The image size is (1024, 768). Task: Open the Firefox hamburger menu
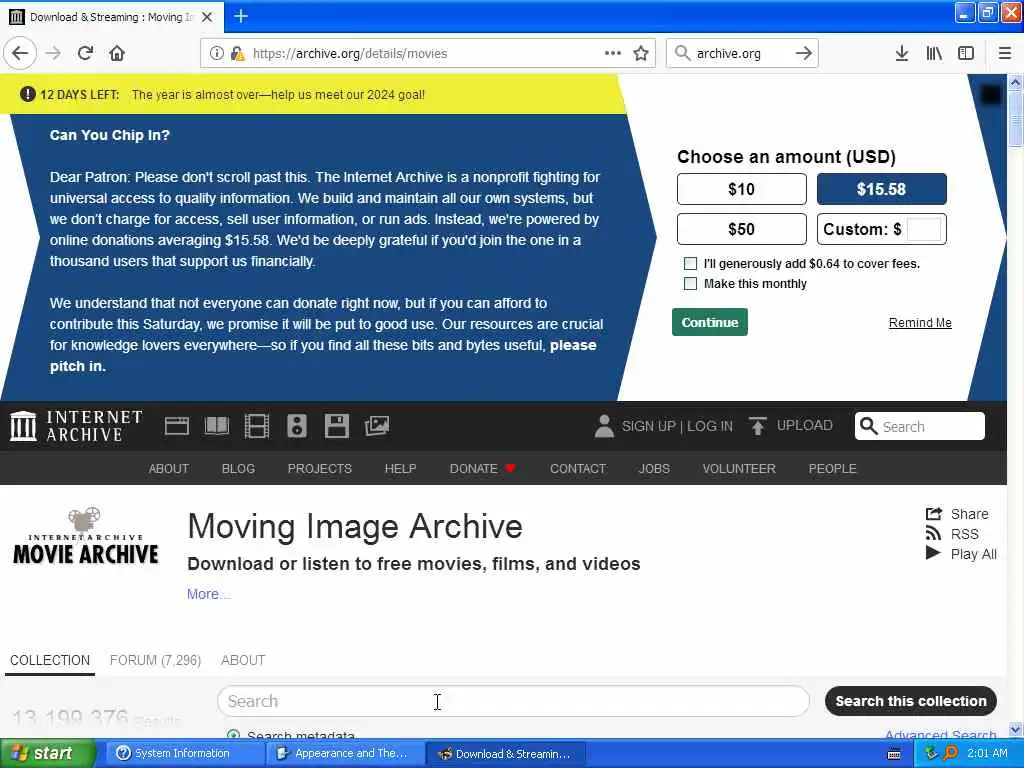click(1005, 53)
